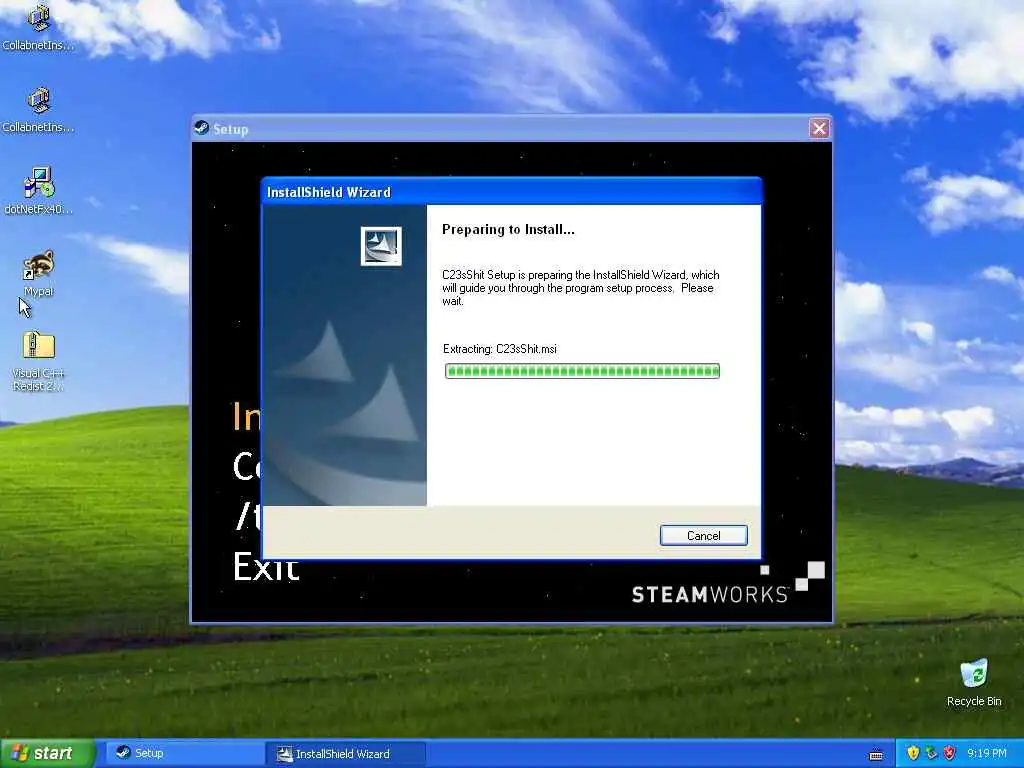Click the InstallShield logo icon in dialog
Screen dimensions: 1024x768
click(x=381, y=246)
